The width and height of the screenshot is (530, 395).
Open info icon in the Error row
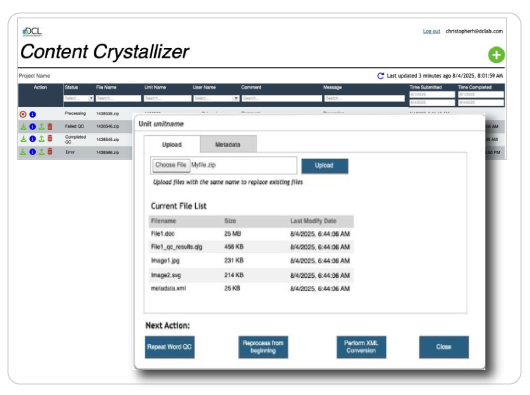click(32, 152)
